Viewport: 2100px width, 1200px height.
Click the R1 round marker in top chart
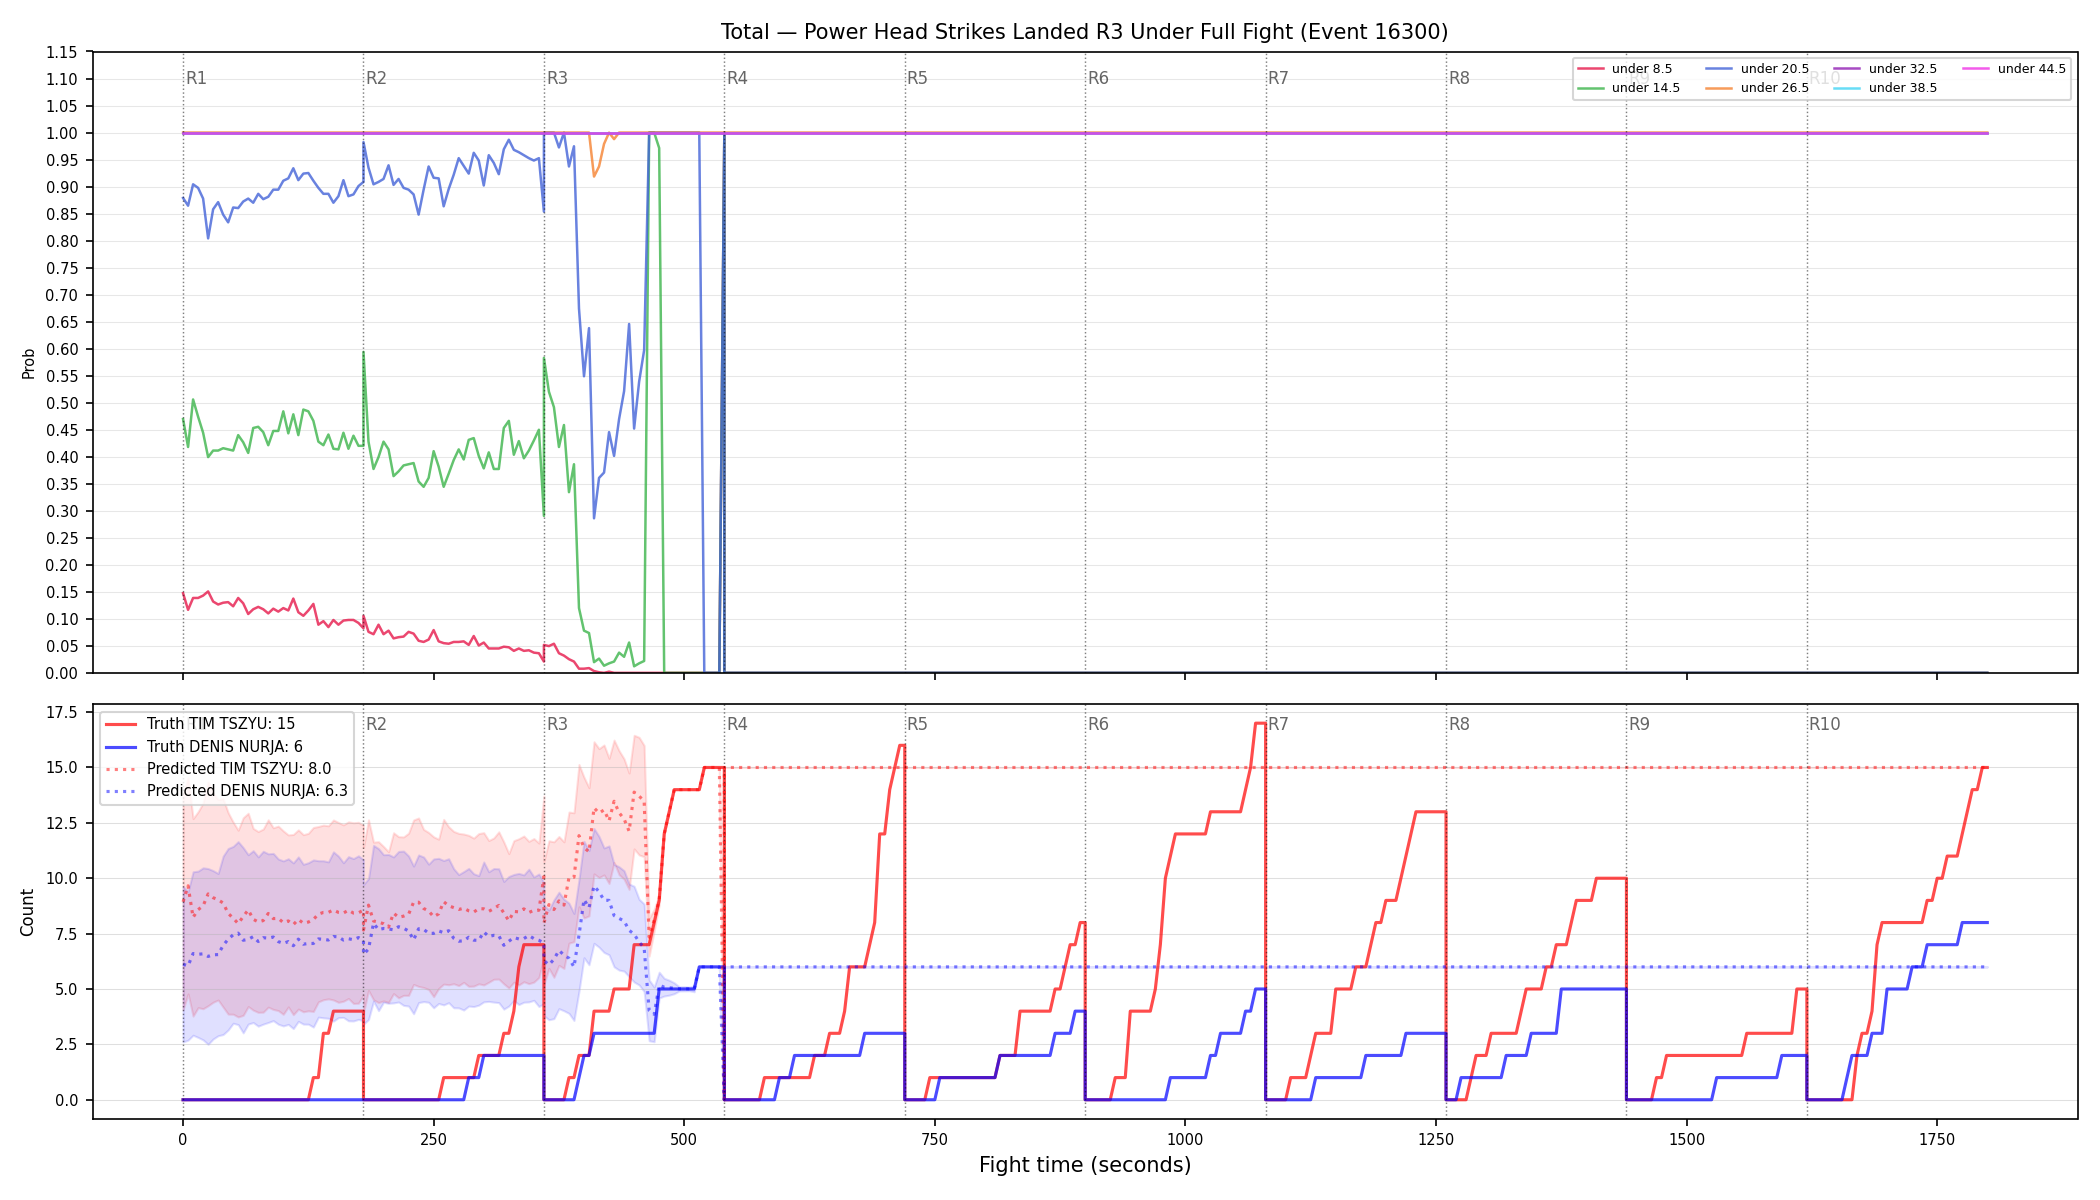[x=196, y=78]
